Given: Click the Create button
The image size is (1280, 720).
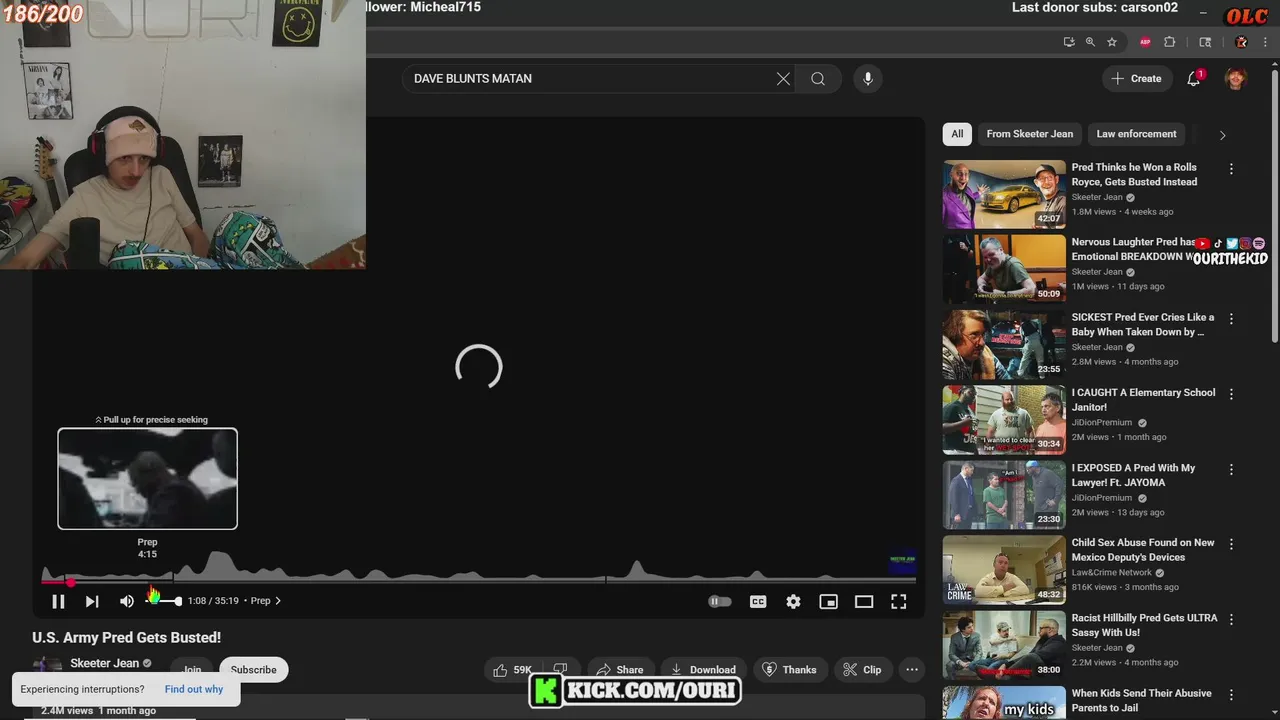Looking at the screenshot, I should [1136, 79].
